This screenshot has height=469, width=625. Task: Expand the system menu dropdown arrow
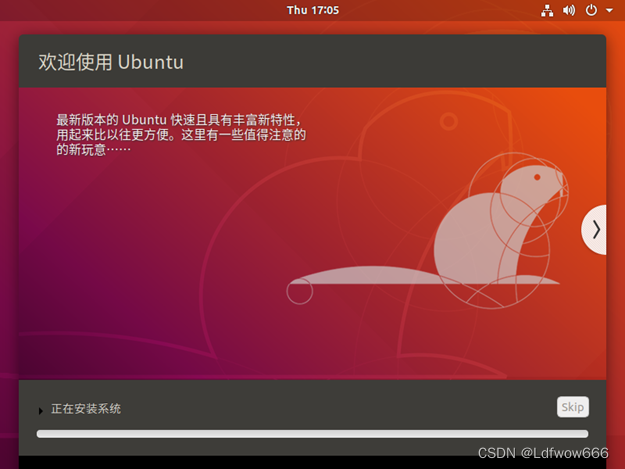[x=609, y=11]
